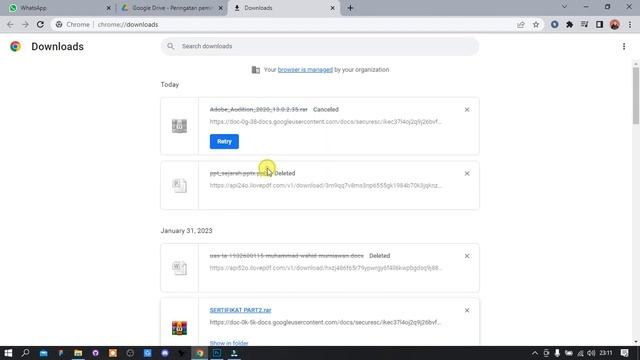Open the Windows Start menu
Screen dimensions: 640x360
point(8,353)
